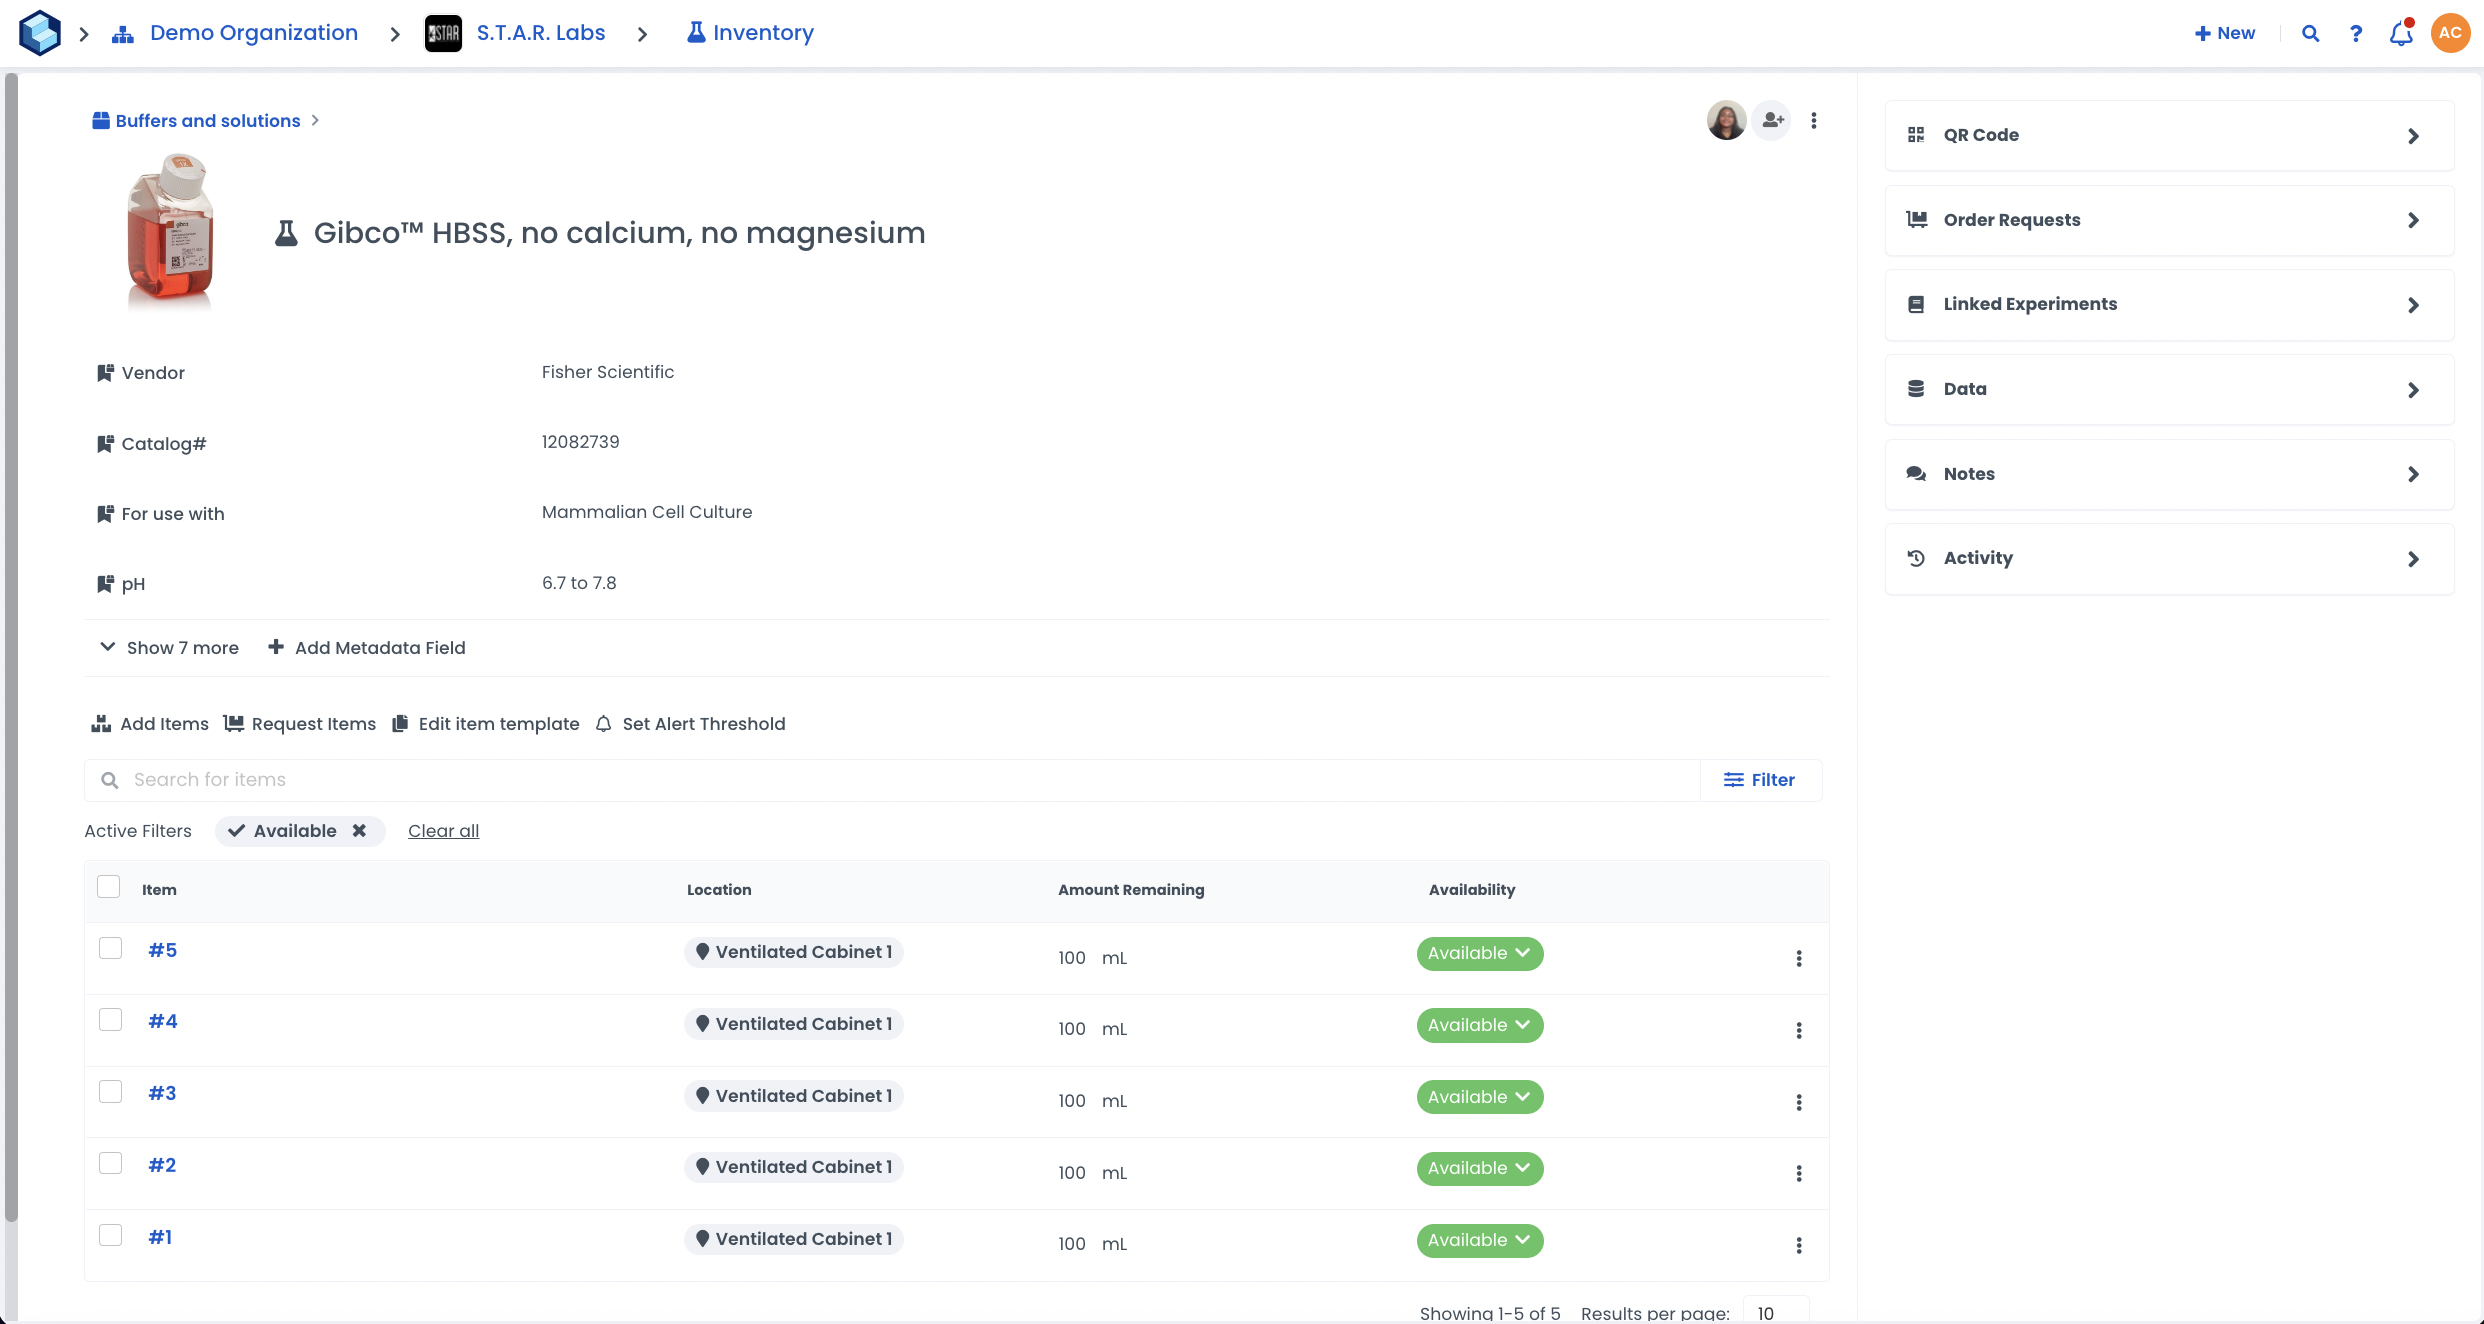Expand Show 7 more metadata fields
The height and width of the screenshot is (1324, 2484).
[x=169, y=648]
